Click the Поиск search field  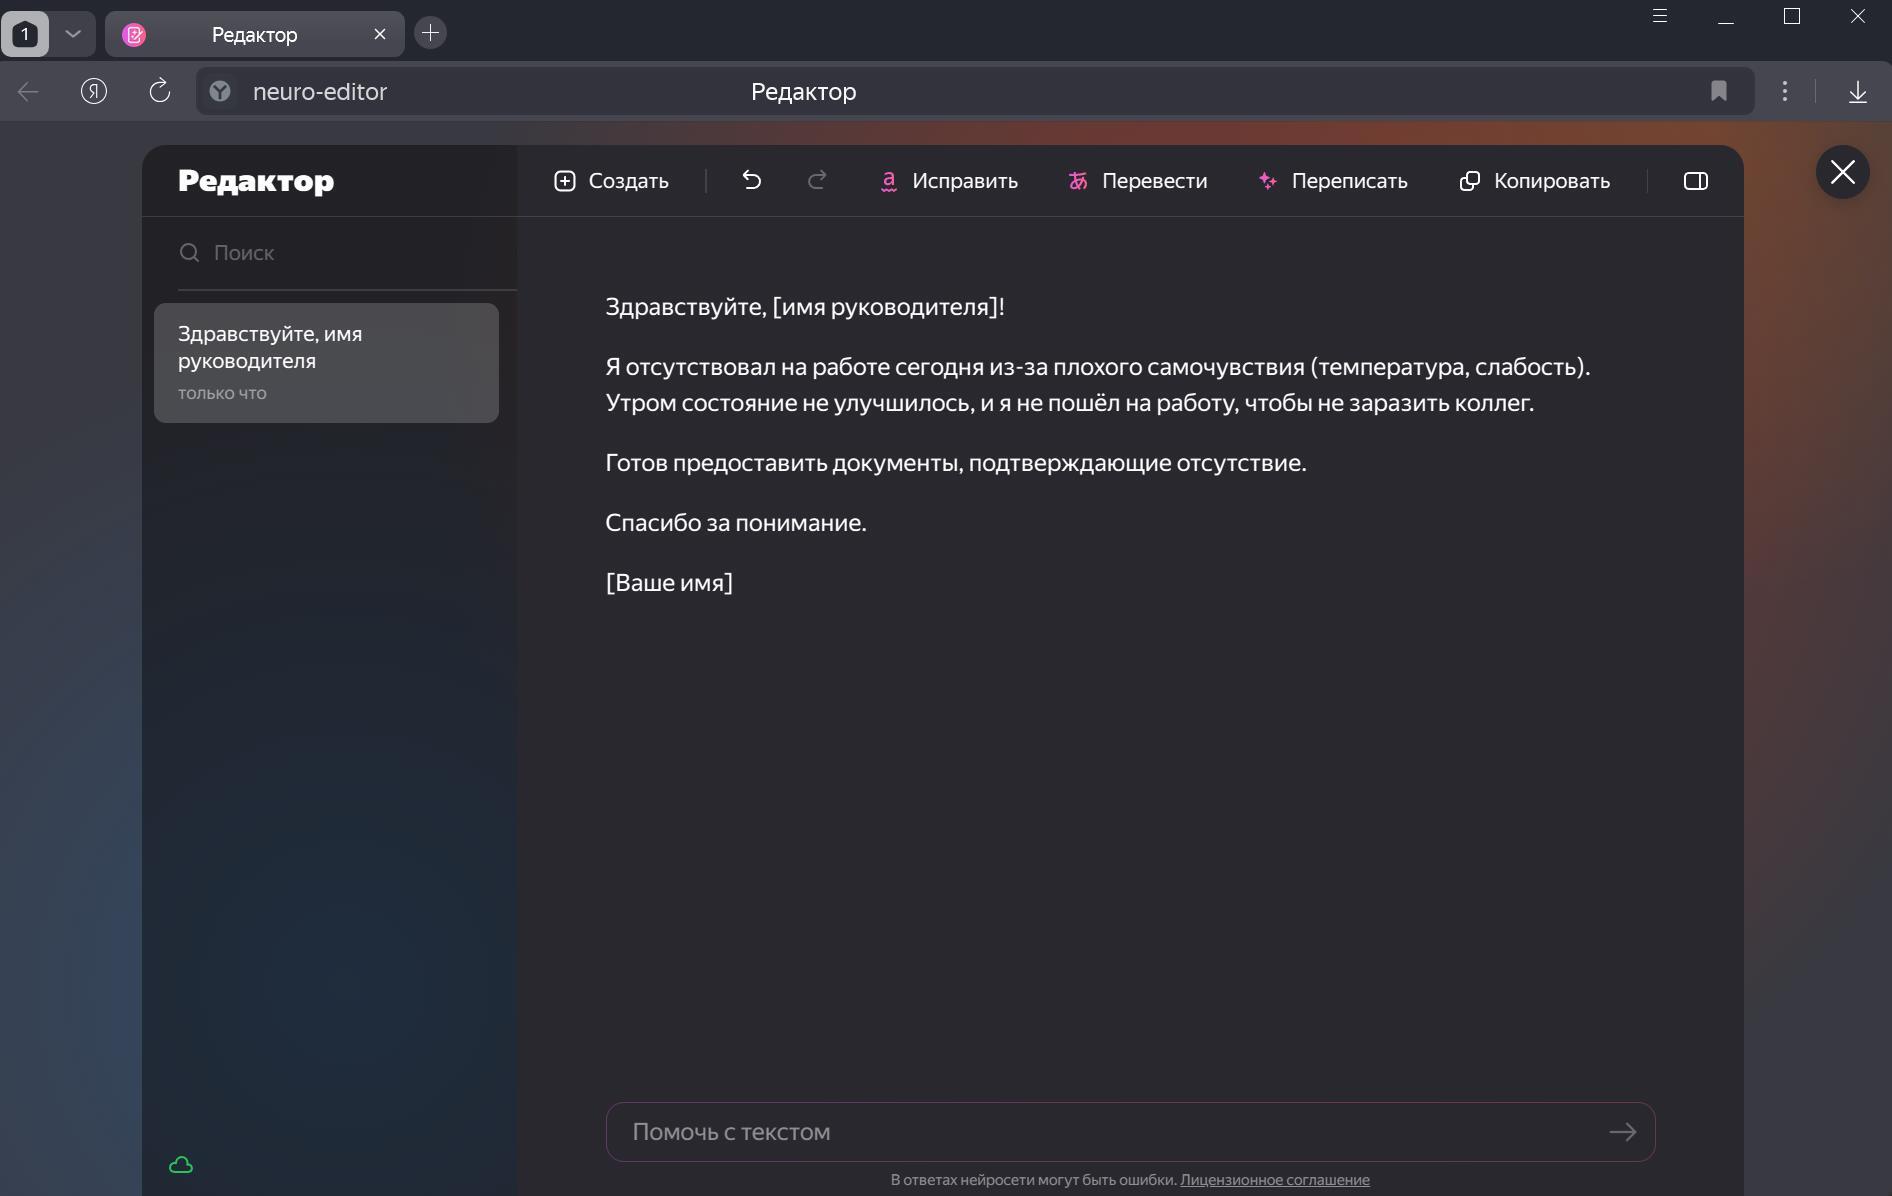click(x=340, y=253)
